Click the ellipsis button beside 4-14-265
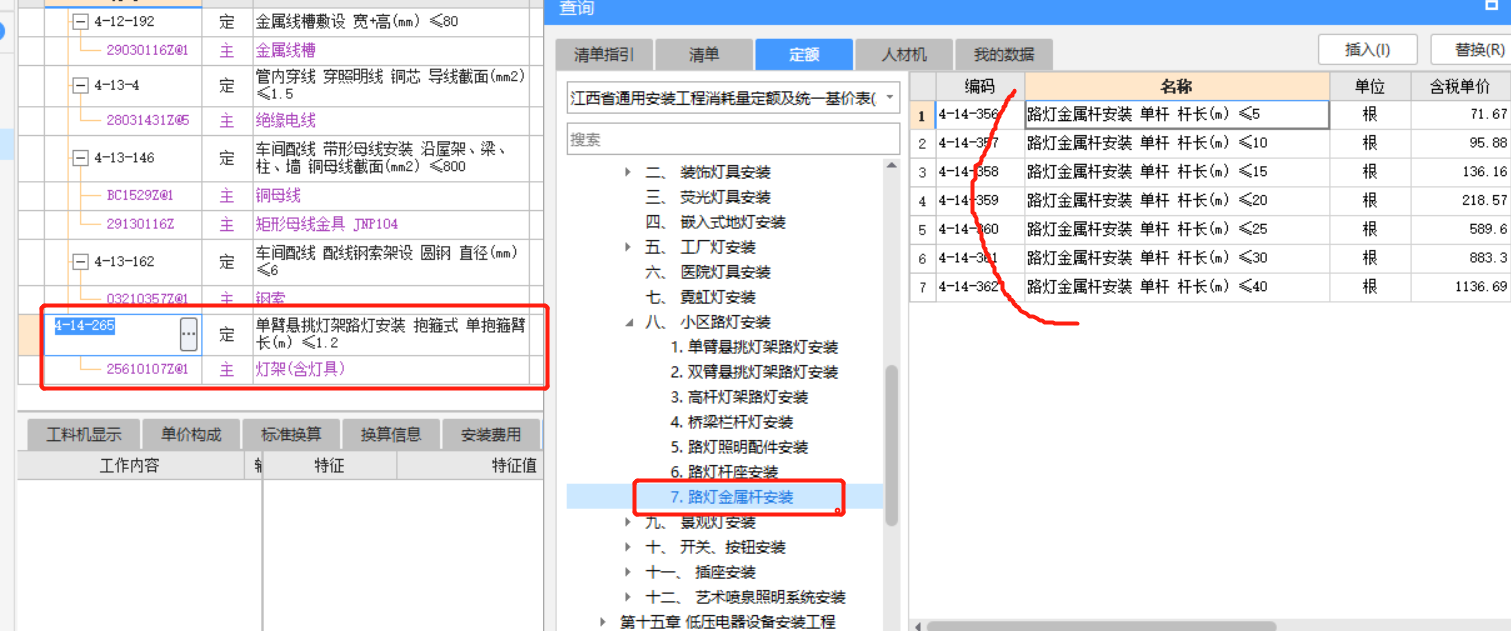This screenshot has width=1511, height=631. click(x=188, y=334)
